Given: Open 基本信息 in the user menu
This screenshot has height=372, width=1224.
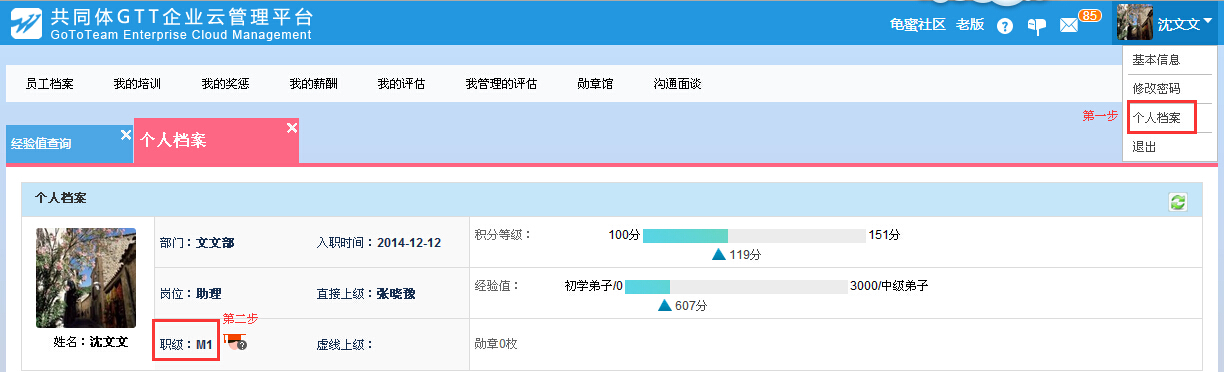Looking at the screenshot, I should (1157, 60).
